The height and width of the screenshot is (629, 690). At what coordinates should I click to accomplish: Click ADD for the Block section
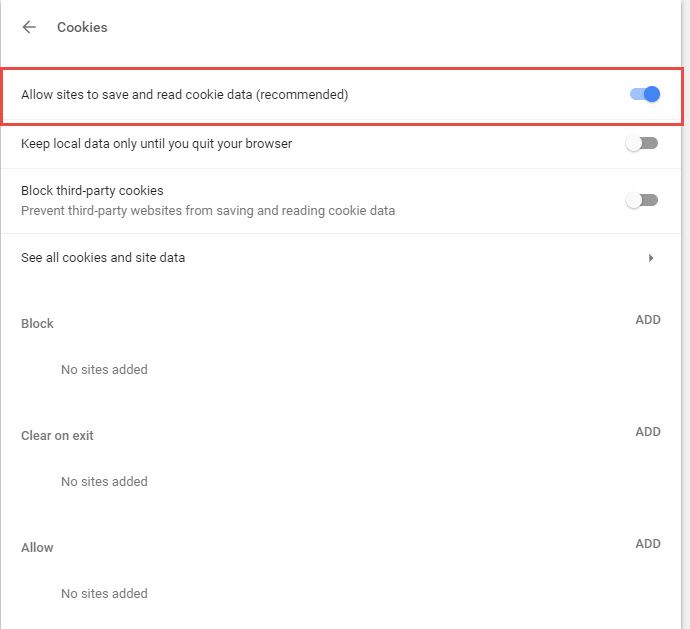pos(648,320)
